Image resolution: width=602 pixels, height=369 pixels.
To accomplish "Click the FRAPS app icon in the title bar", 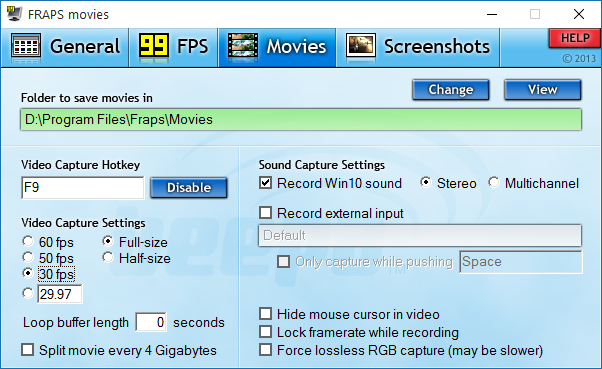I will pos(15,14).
